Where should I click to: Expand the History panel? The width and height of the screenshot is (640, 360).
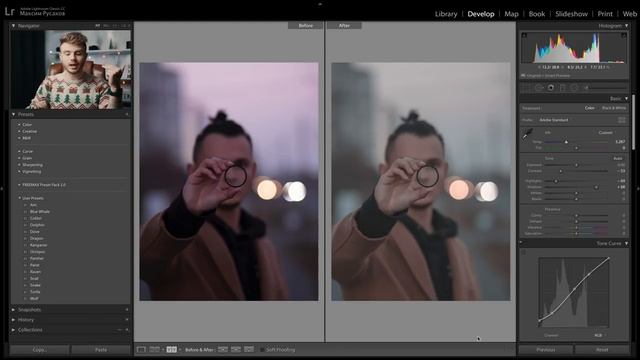point(13,320)
